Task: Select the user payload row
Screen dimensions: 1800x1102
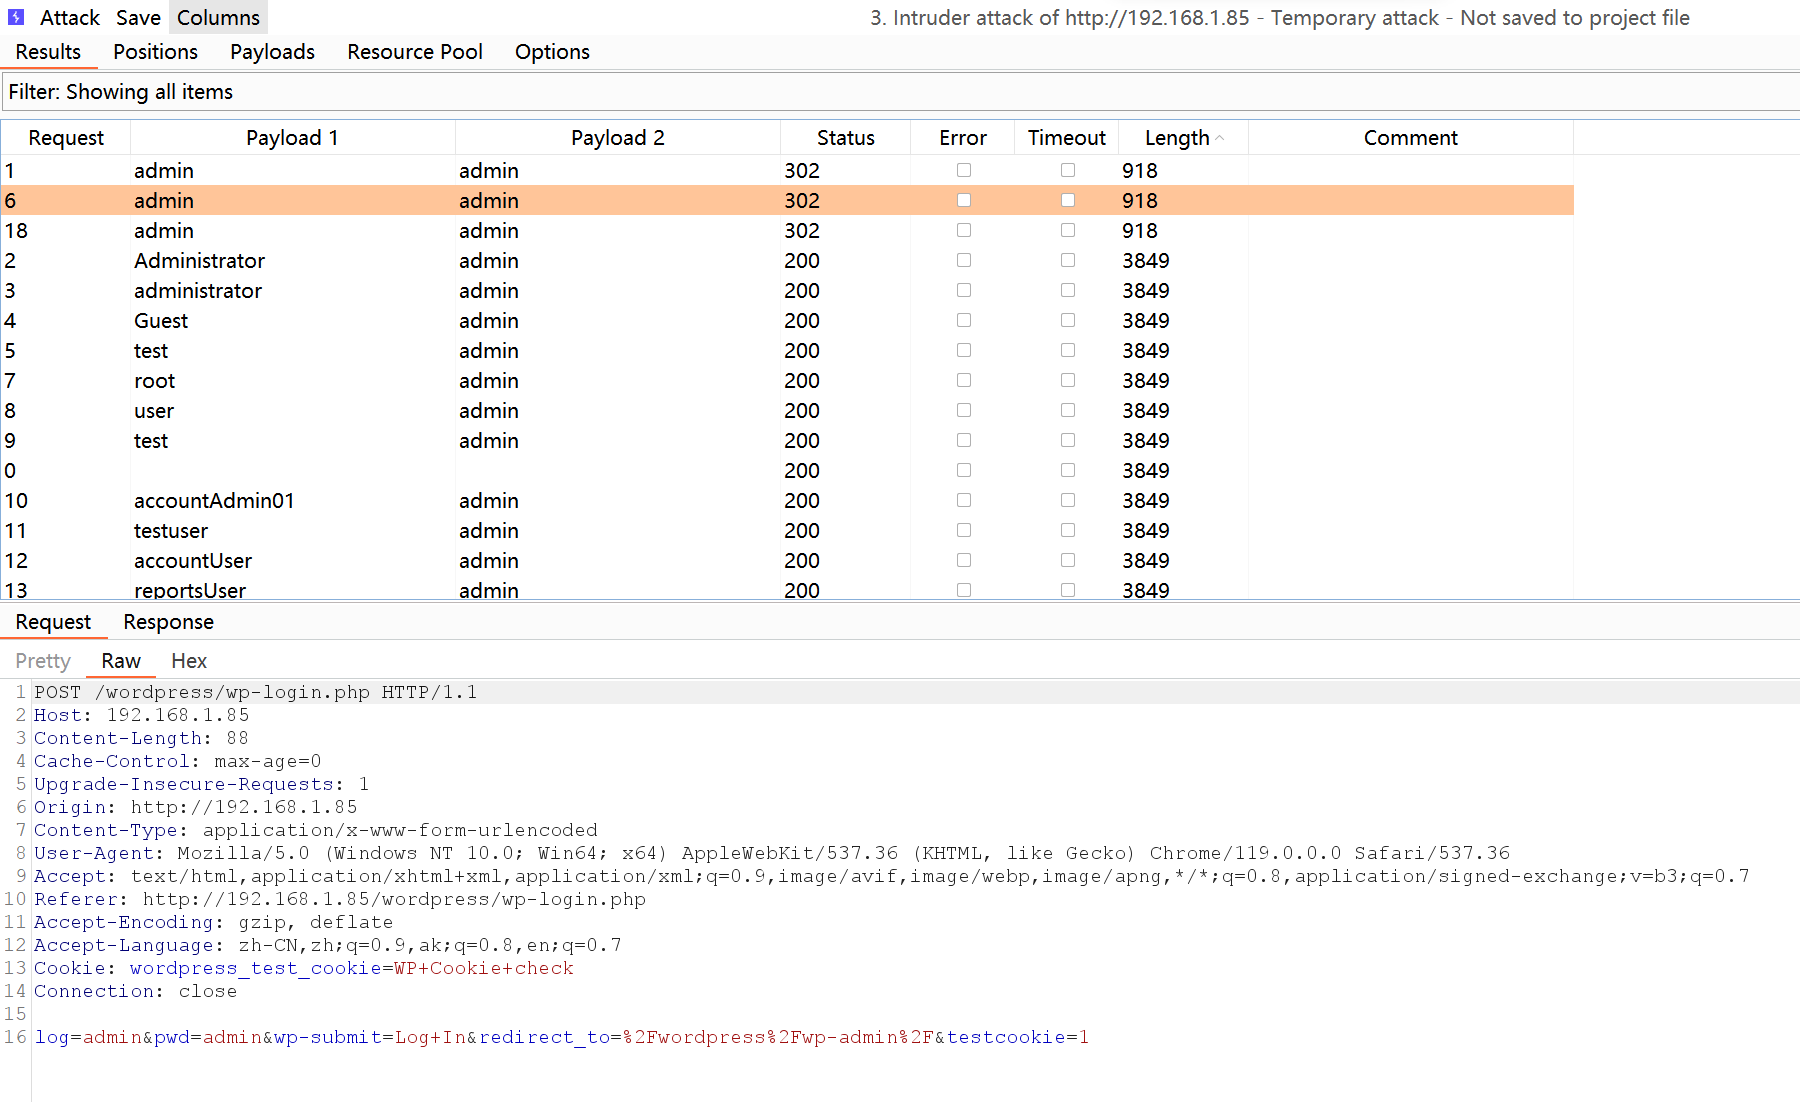Action: (787, 411)
